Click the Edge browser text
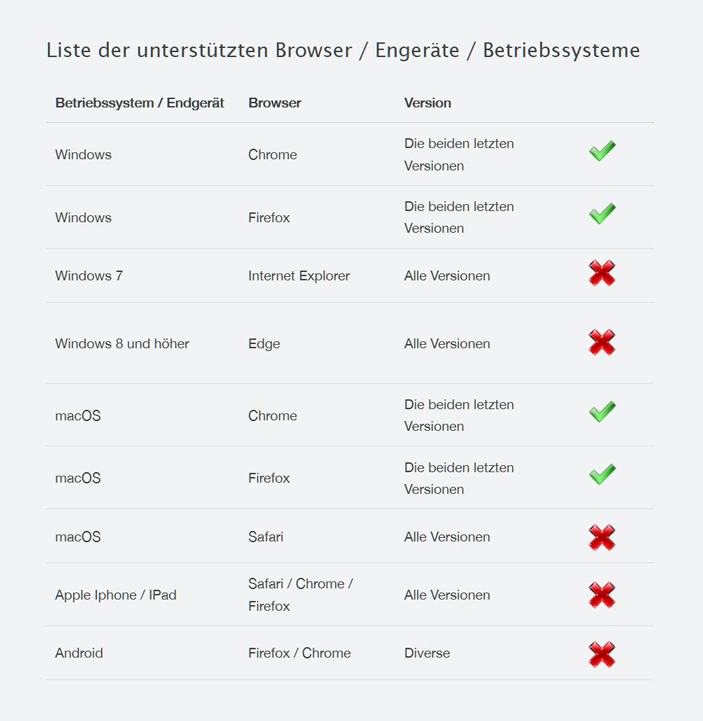 click(x=264, y=344)
